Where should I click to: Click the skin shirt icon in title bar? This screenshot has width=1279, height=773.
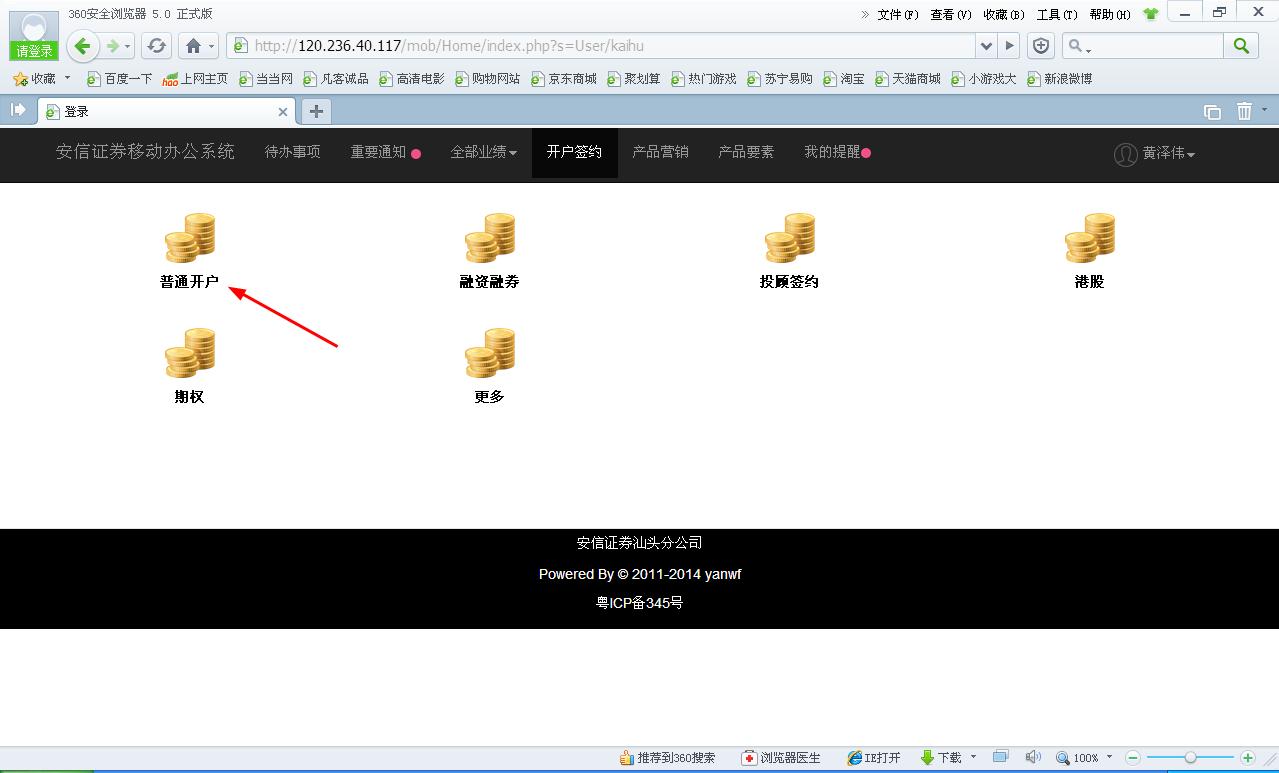coord(1151,14)
